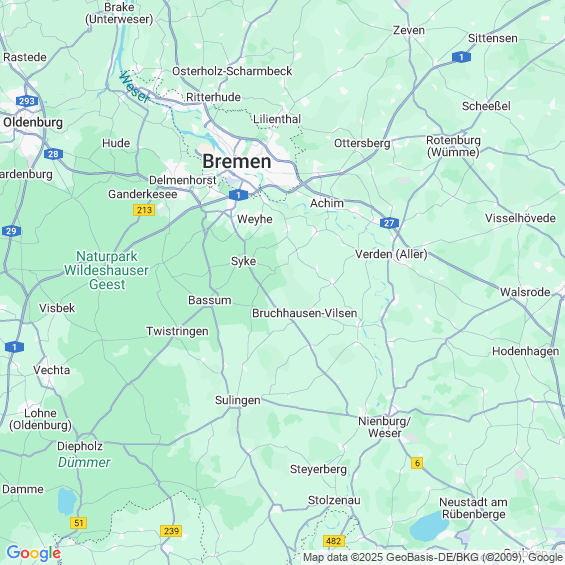Click the Sulingen town label
565x565 pixels.
(x=237, y=400)
